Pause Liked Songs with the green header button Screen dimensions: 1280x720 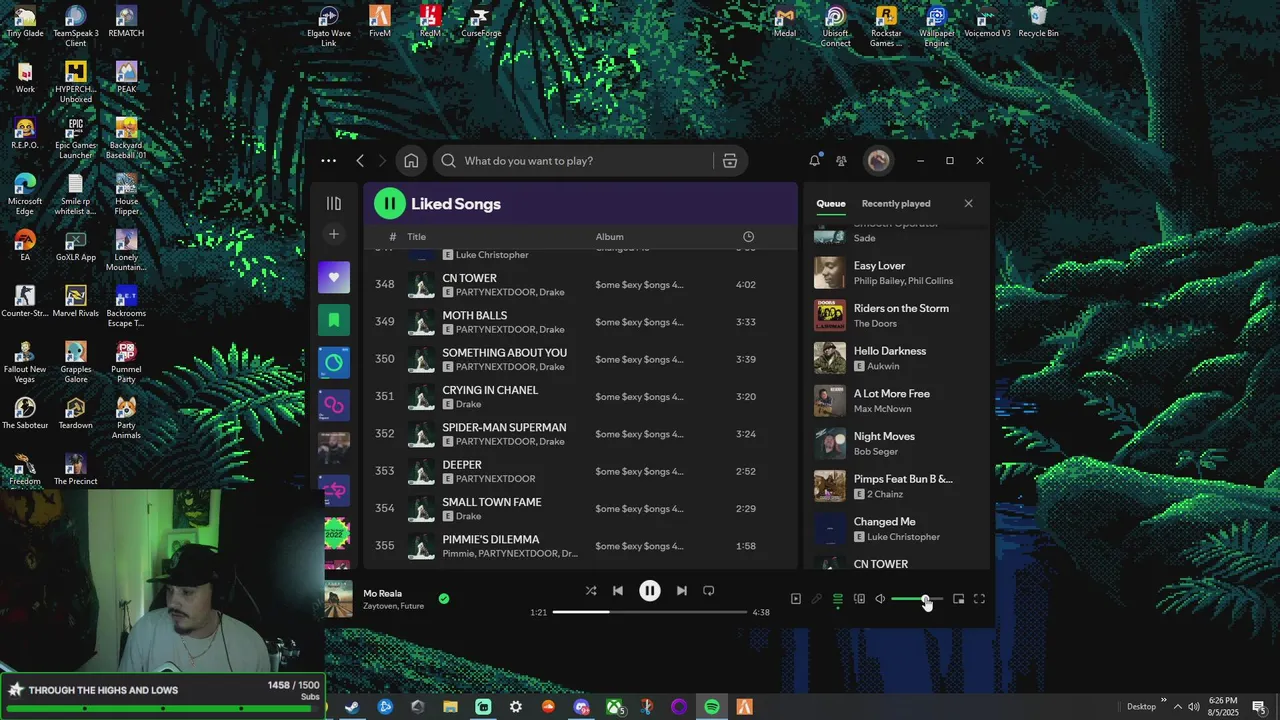(x=389, y=204)
